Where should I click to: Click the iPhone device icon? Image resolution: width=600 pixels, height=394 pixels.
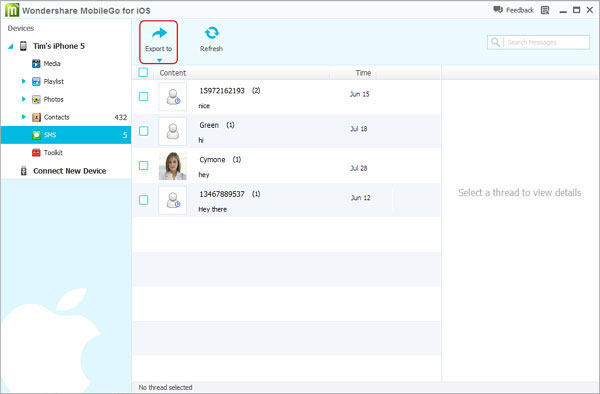(x=23, y=46)
